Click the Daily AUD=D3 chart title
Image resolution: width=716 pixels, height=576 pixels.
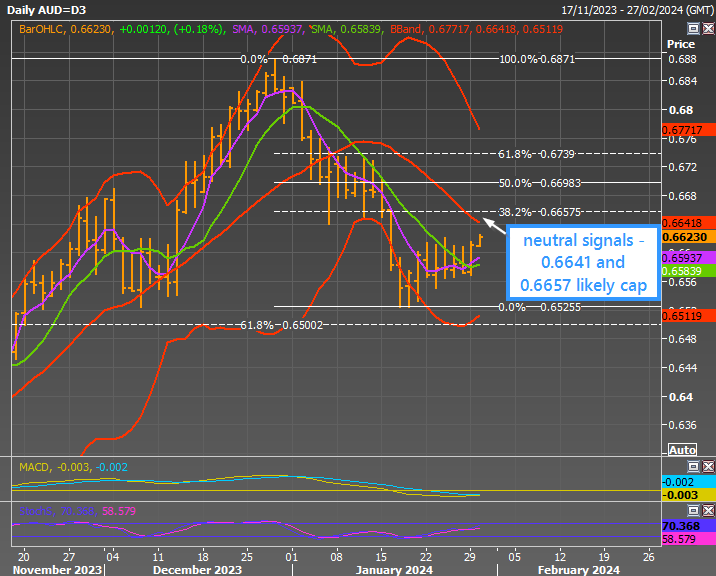pyautogui.click(x=46, y=10)
